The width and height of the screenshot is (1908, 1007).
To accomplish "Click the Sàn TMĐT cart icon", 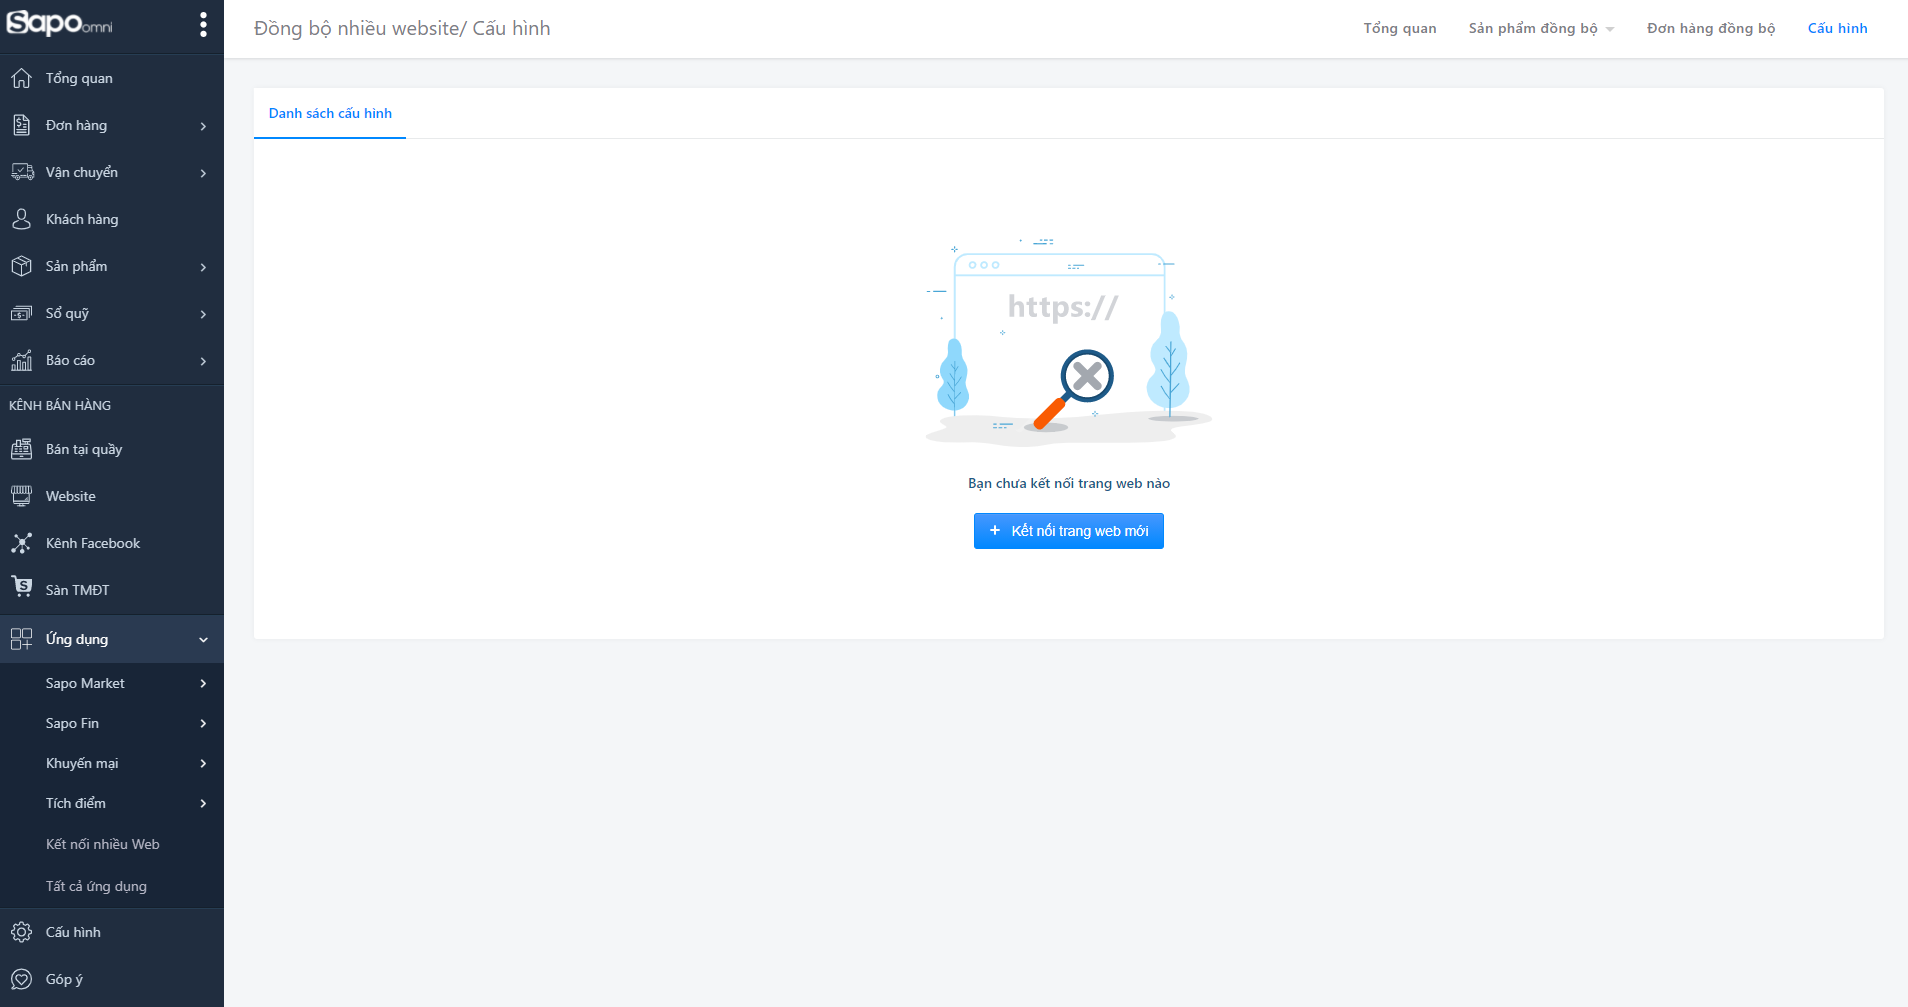I will [x=21, y=588].
